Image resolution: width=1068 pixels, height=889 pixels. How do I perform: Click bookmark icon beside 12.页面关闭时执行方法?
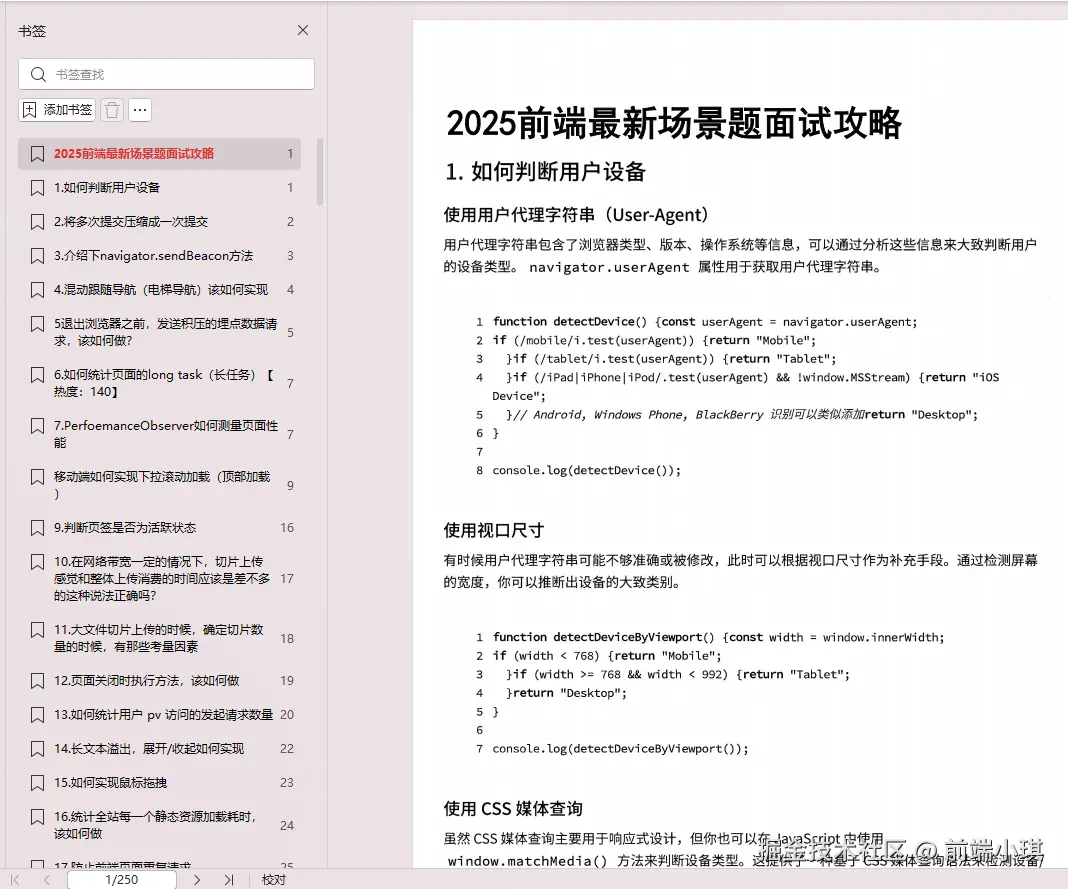pyautogui.click(x=37, y=681)
